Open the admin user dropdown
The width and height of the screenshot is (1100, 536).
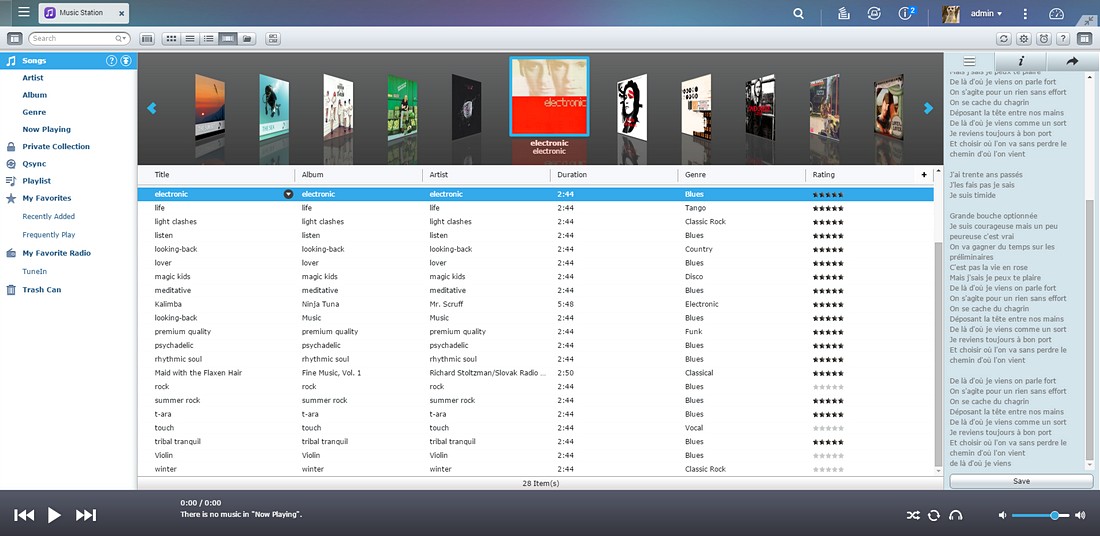tap(986, 13)
